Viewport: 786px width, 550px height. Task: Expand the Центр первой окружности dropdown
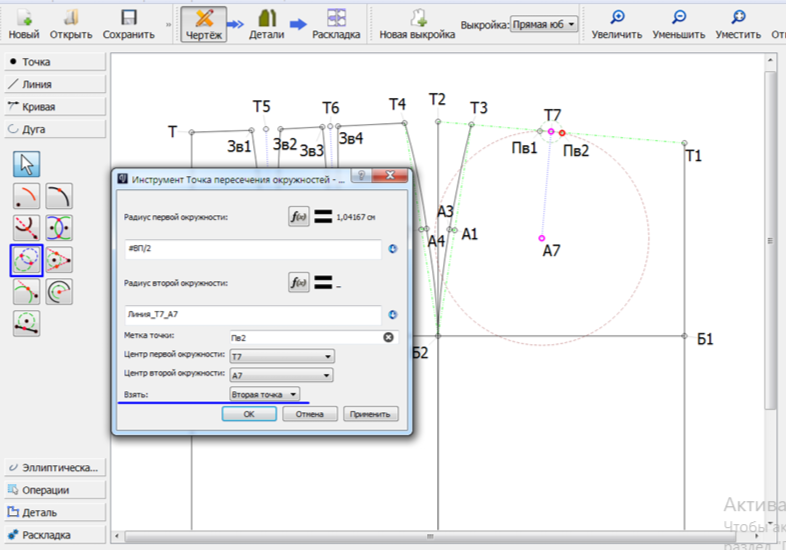[x=281, y=356]
